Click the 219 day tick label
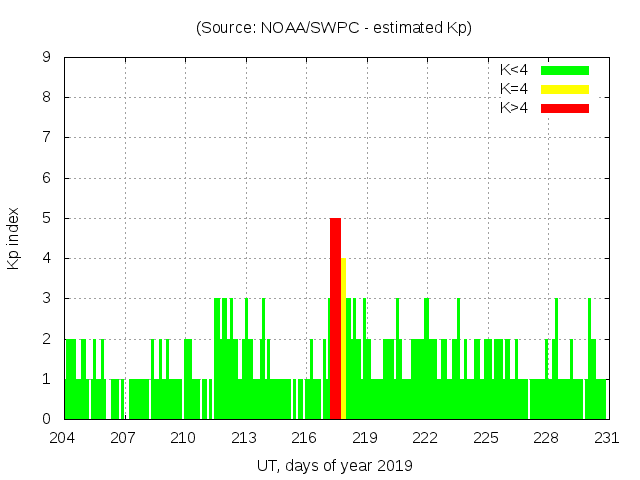 [x=365, y=438]
